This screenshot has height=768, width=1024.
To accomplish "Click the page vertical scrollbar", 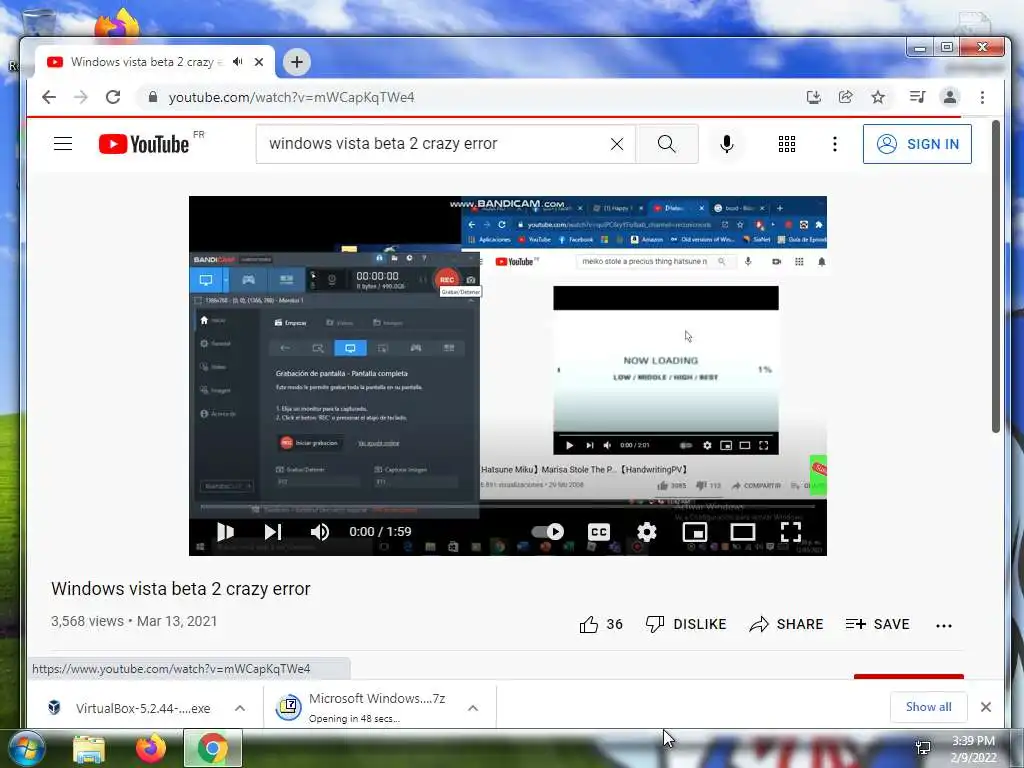I will [995, 276].
